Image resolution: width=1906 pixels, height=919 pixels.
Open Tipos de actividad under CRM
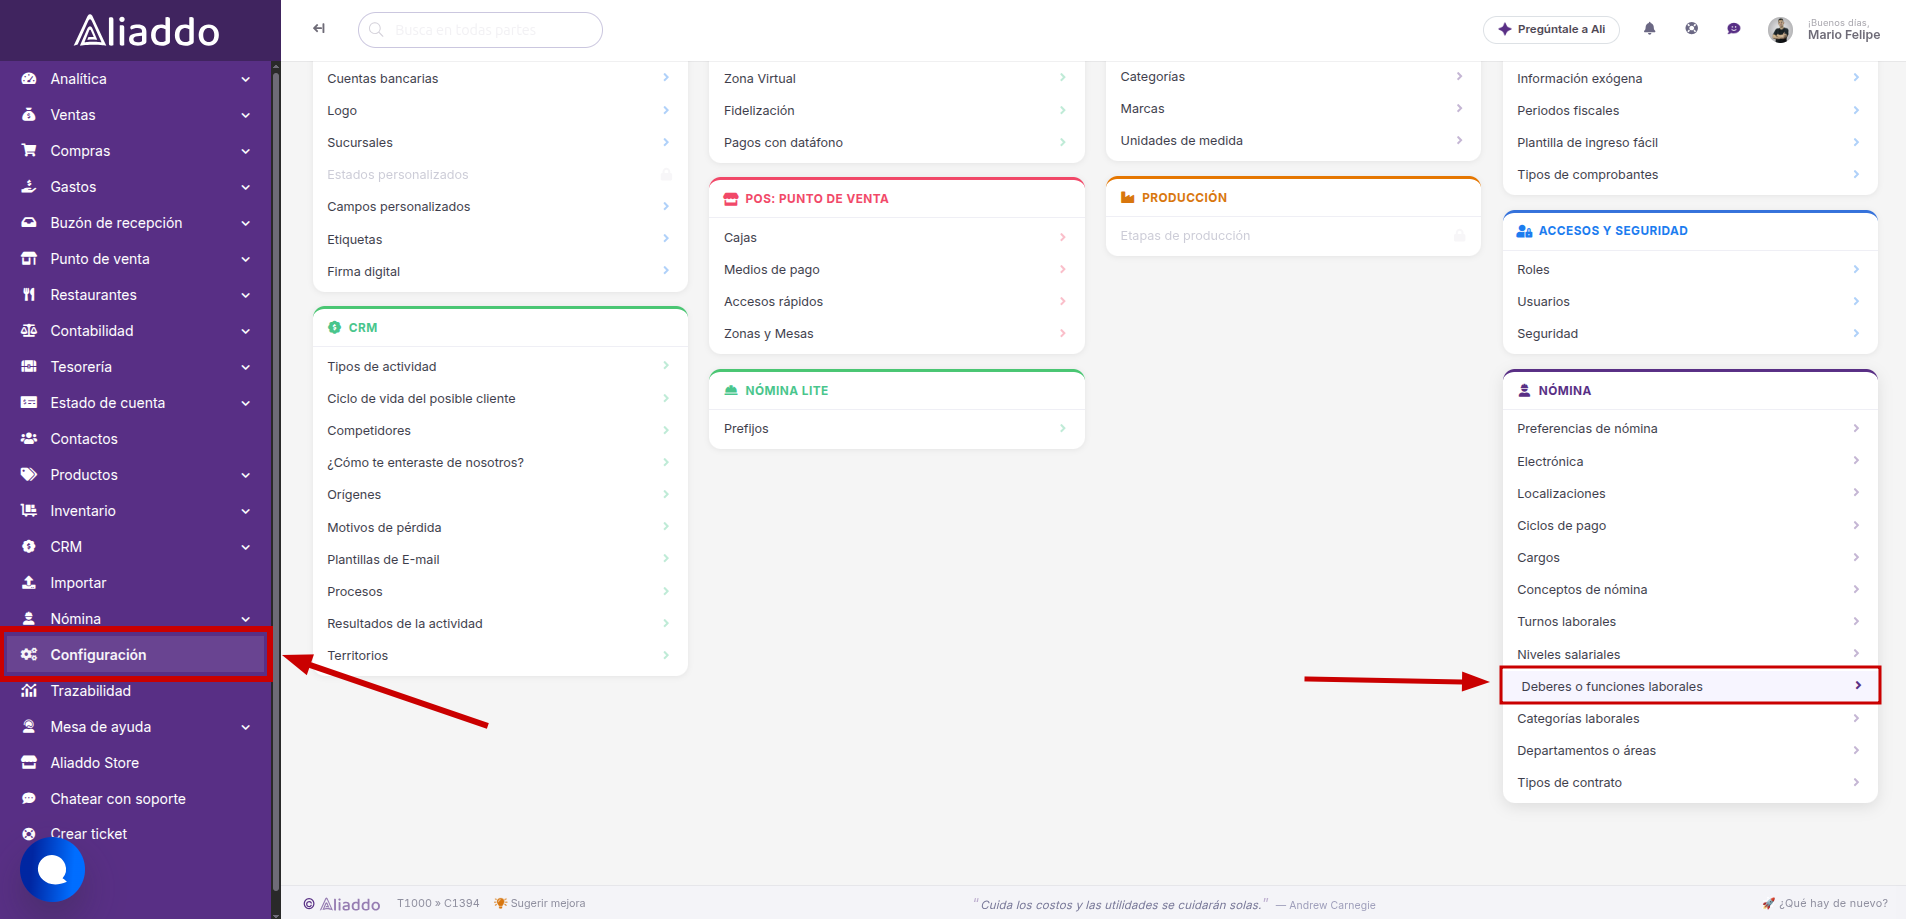pyautogui.click(x=500, y=367)
